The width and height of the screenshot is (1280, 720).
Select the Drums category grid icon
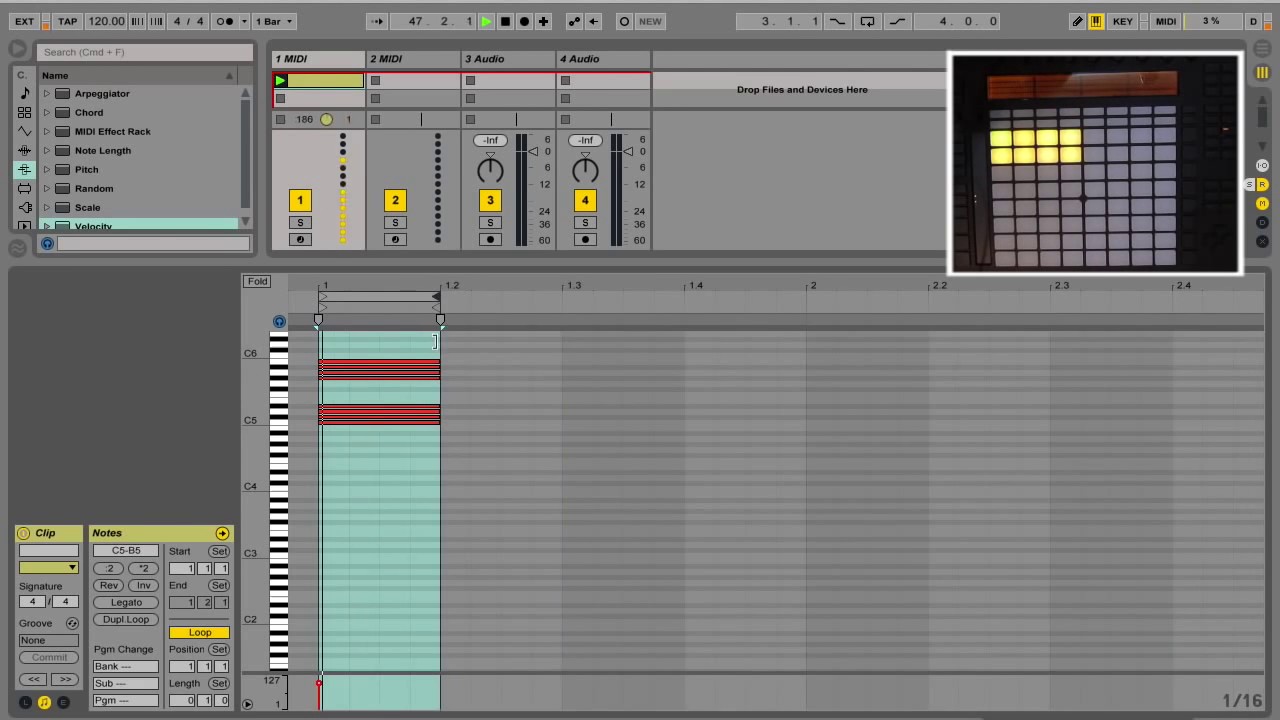click(x=25, y=112)
